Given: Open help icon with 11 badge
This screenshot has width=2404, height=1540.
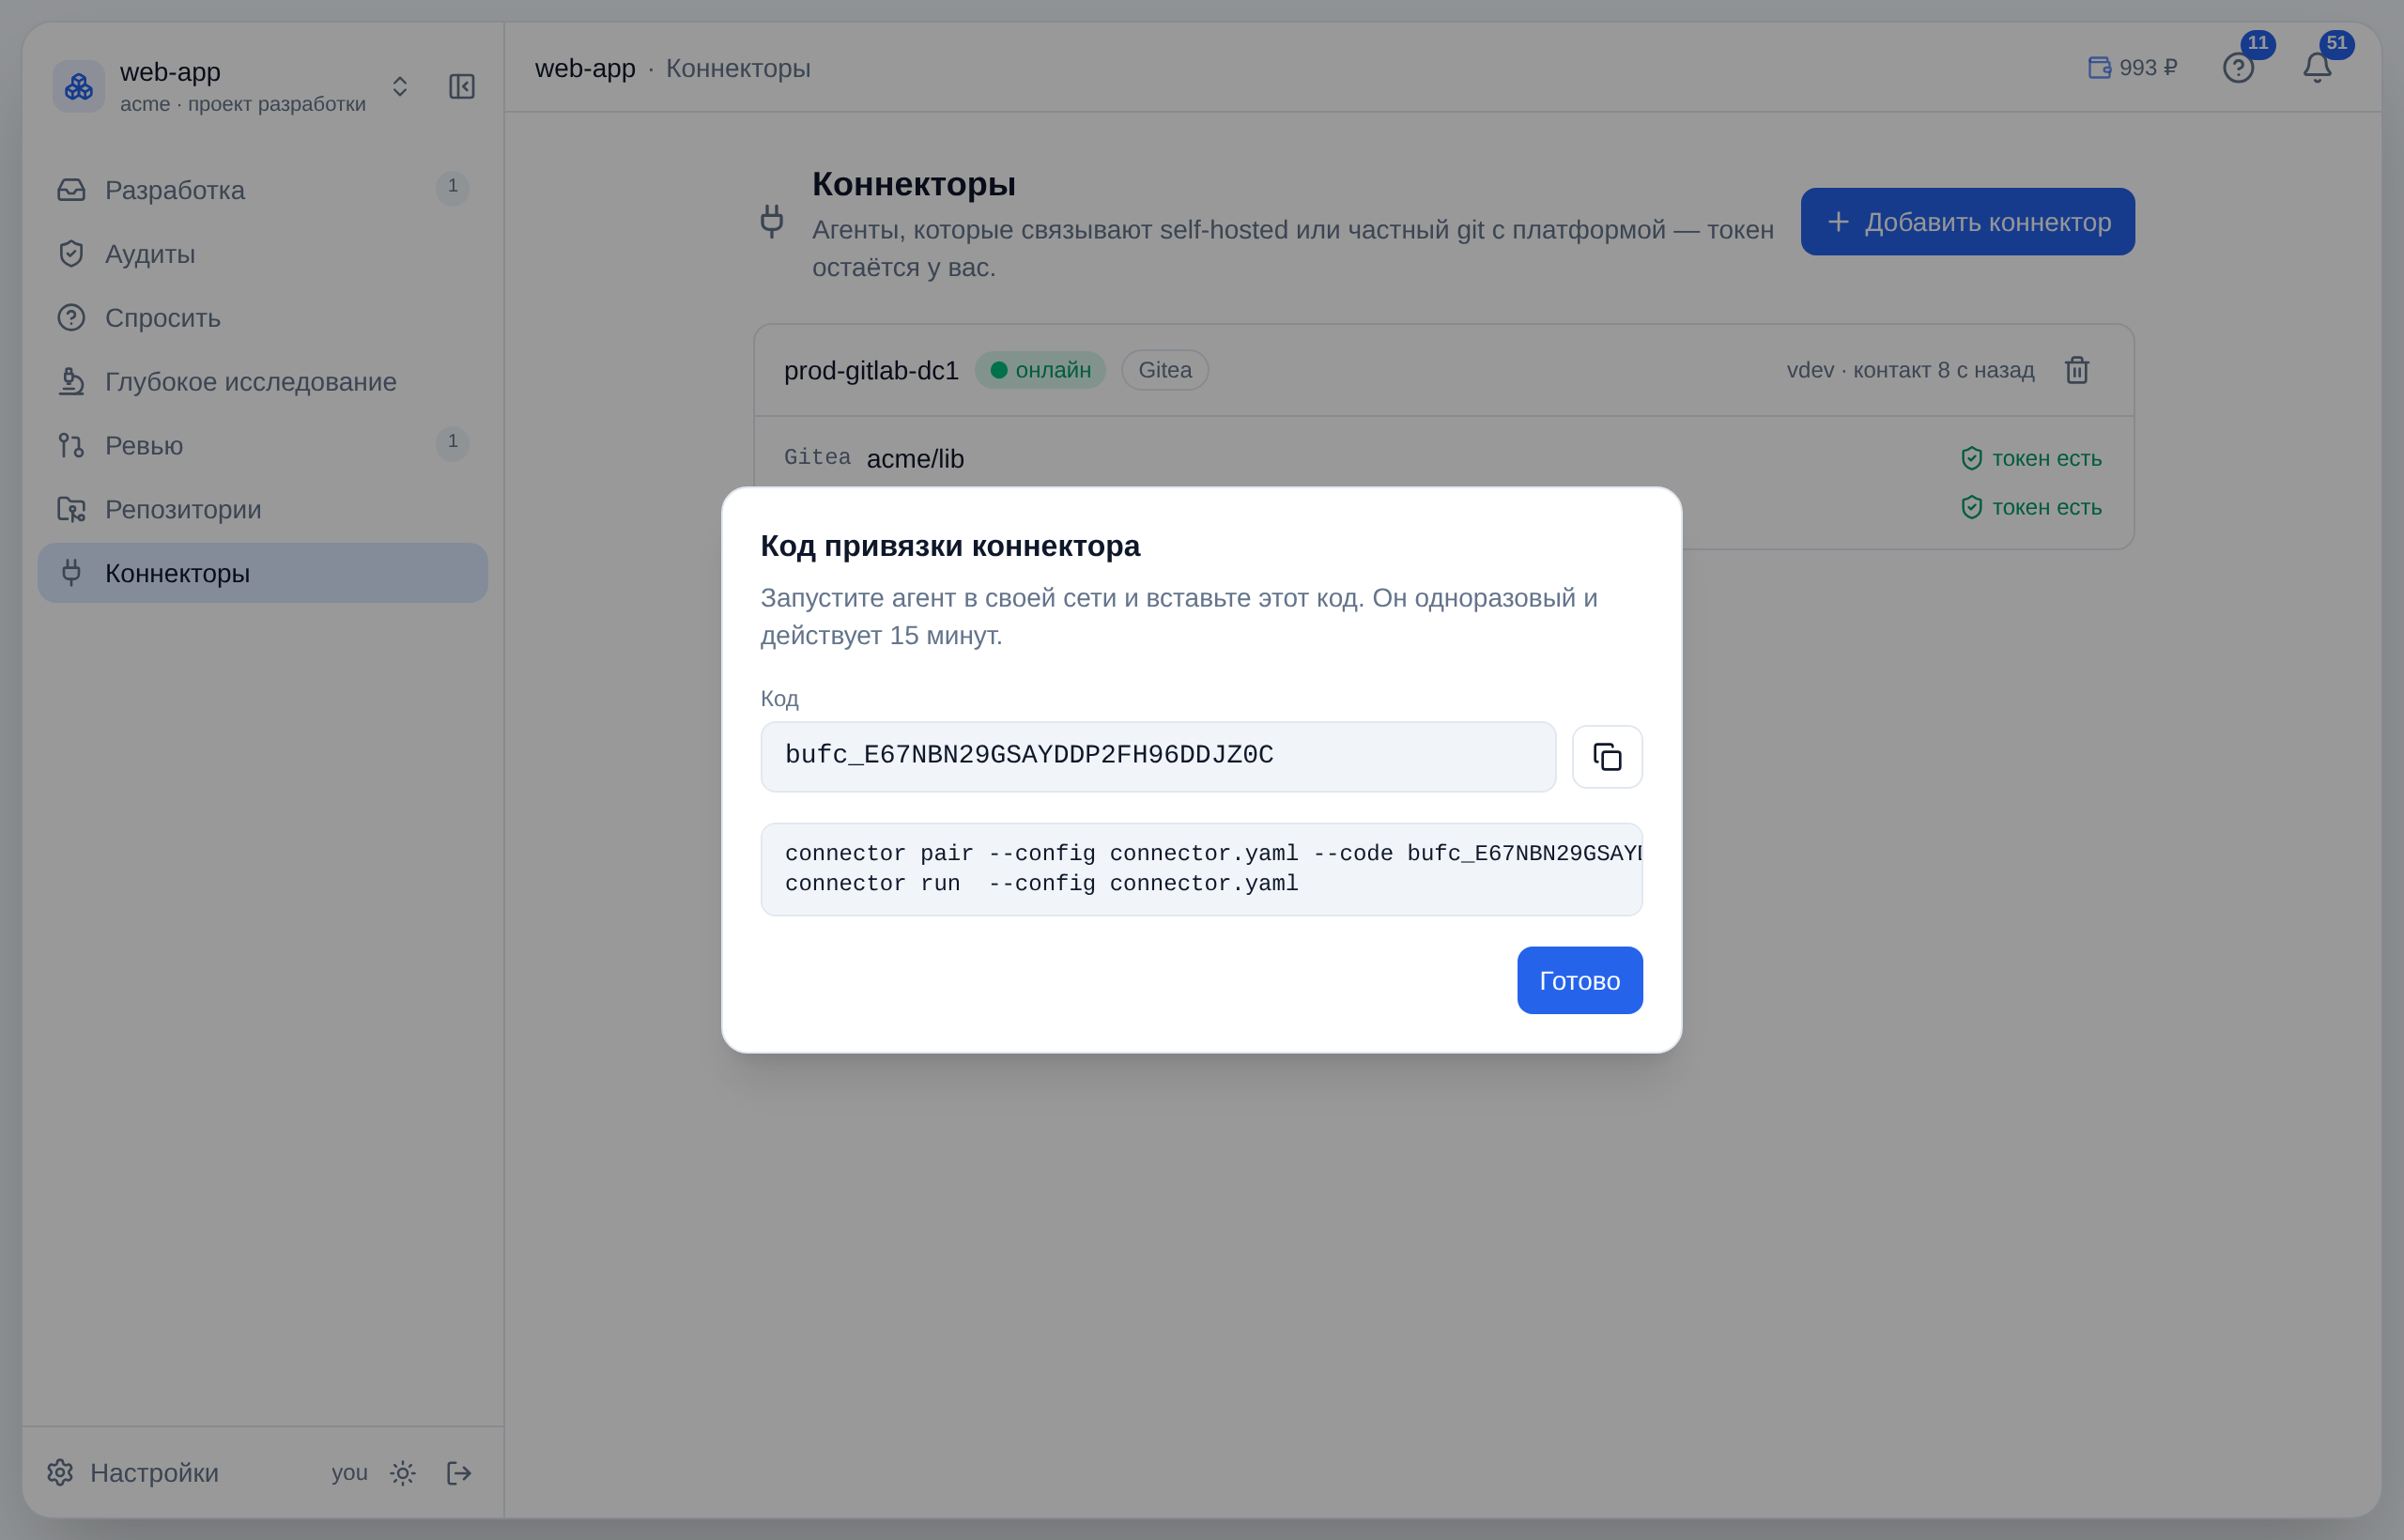Looking at the screenshot, I should [x=2239, y=68].
